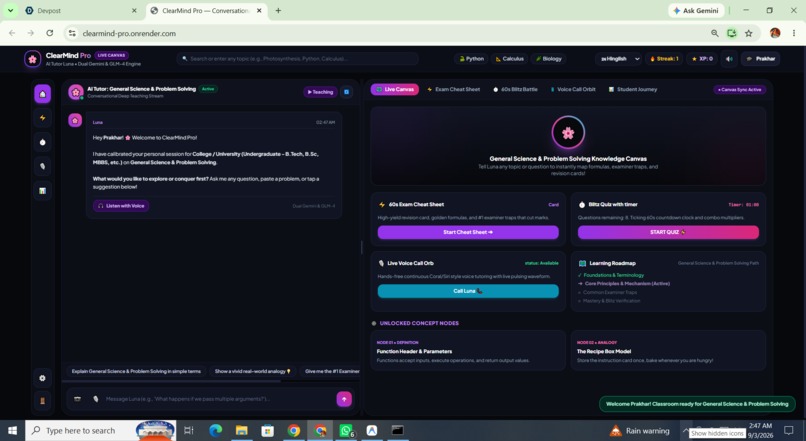Click the AI Tutor header avatar
806x441 pixels.
click(76, 92)
